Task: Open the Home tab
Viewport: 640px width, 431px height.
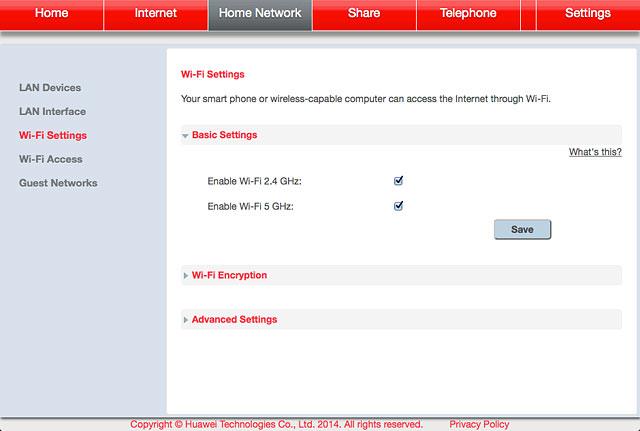Action: (51, 14)
